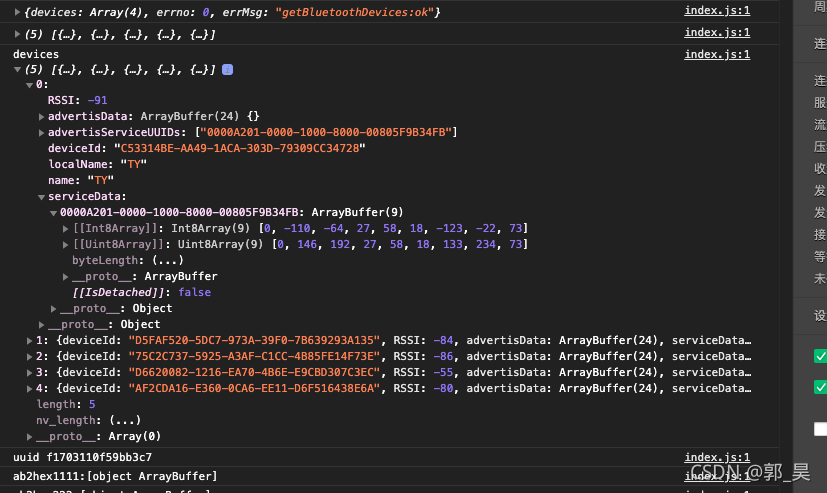Expand the collapsed (5) array above 'devices'
The image size is (827, 493).
[x=17, y=34]
